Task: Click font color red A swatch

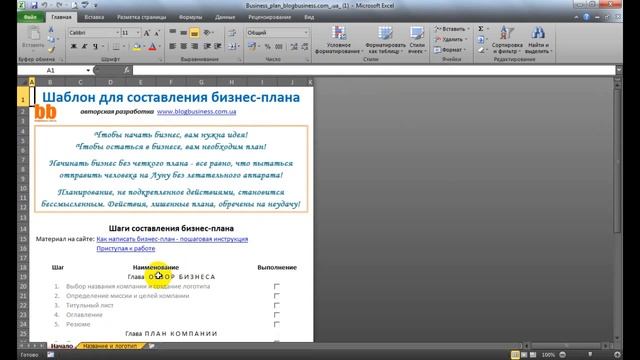Action: [152, 47]
